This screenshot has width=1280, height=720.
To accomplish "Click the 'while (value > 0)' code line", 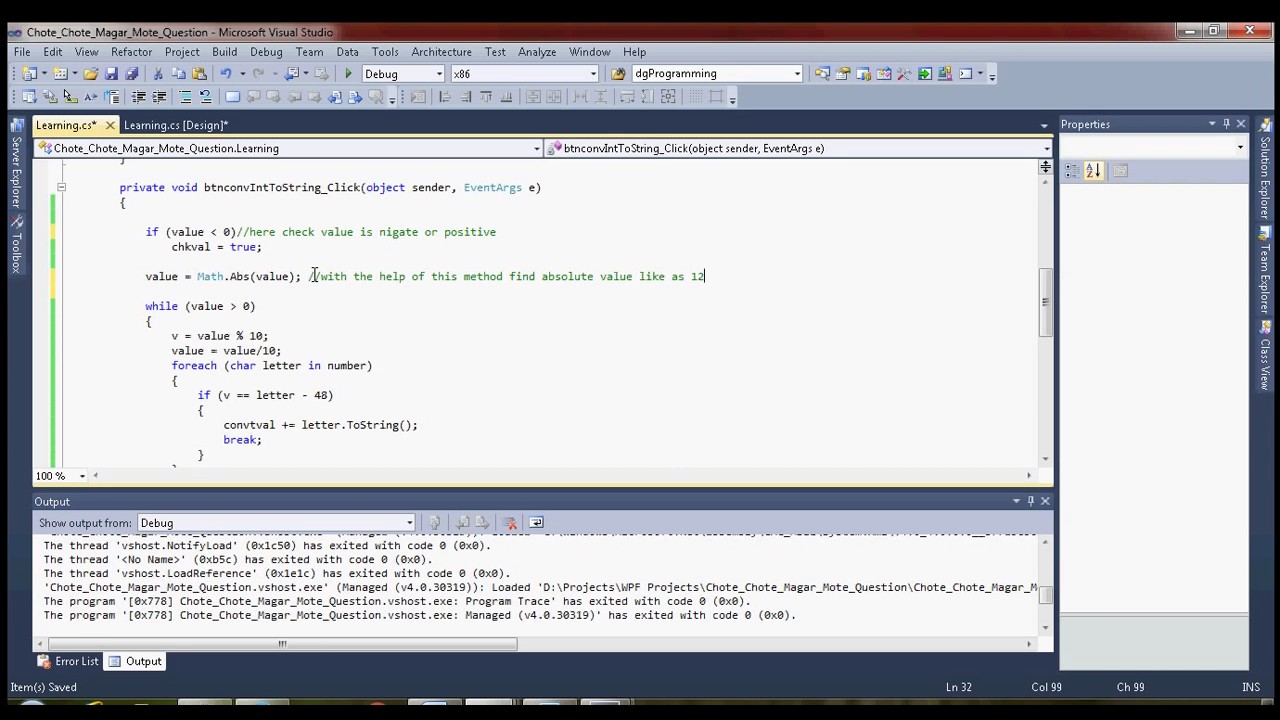I will click(x=200, y=306).
